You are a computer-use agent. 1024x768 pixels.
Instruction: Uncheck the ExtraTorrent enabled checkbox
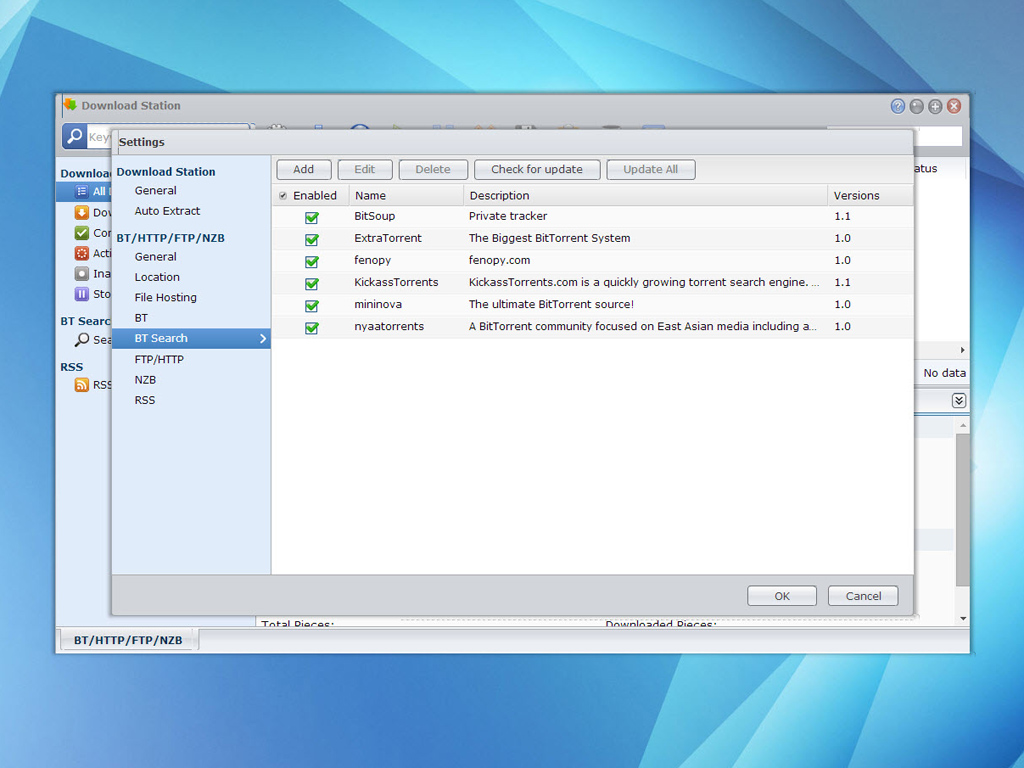point(312,239)
